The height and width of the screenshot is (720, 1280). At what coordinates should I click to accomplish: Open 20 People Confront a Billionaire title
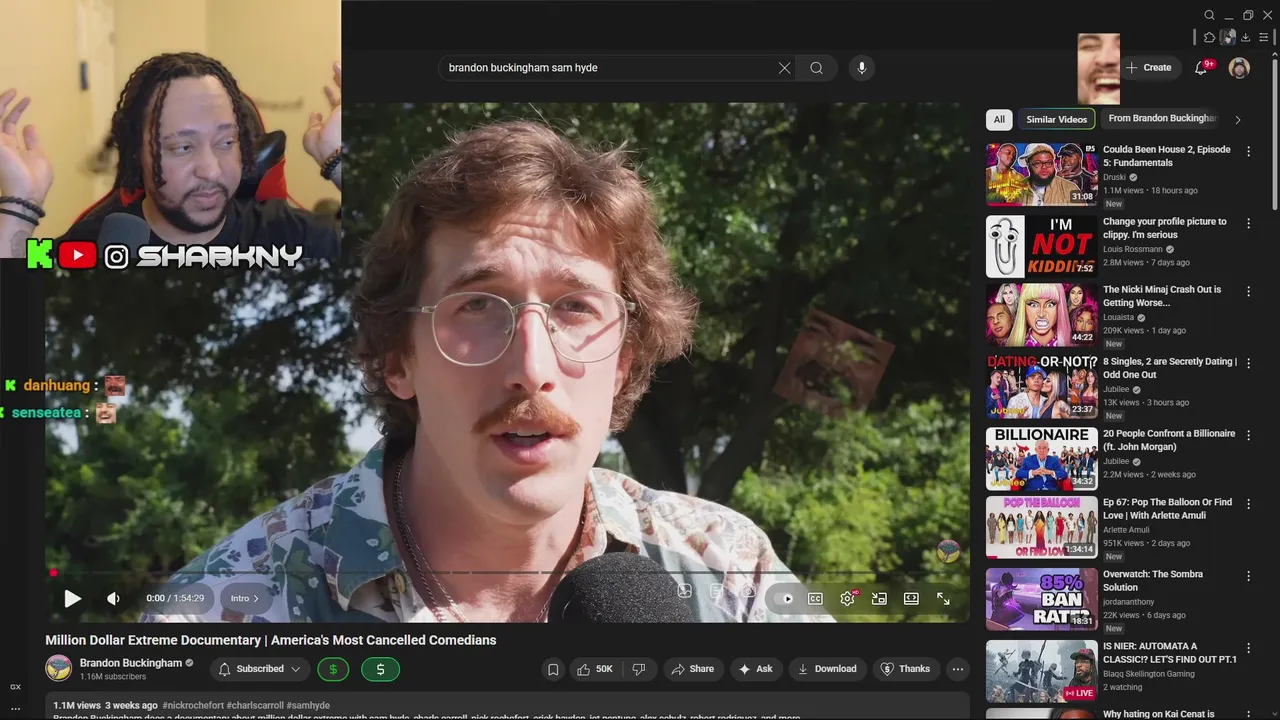point(1169,440)
